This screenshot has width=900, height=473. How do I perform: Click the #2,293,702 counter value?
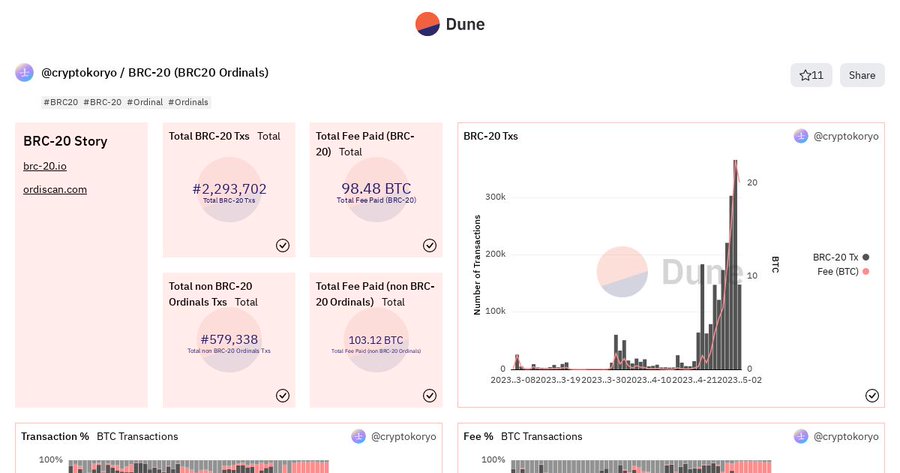point(230,189)
